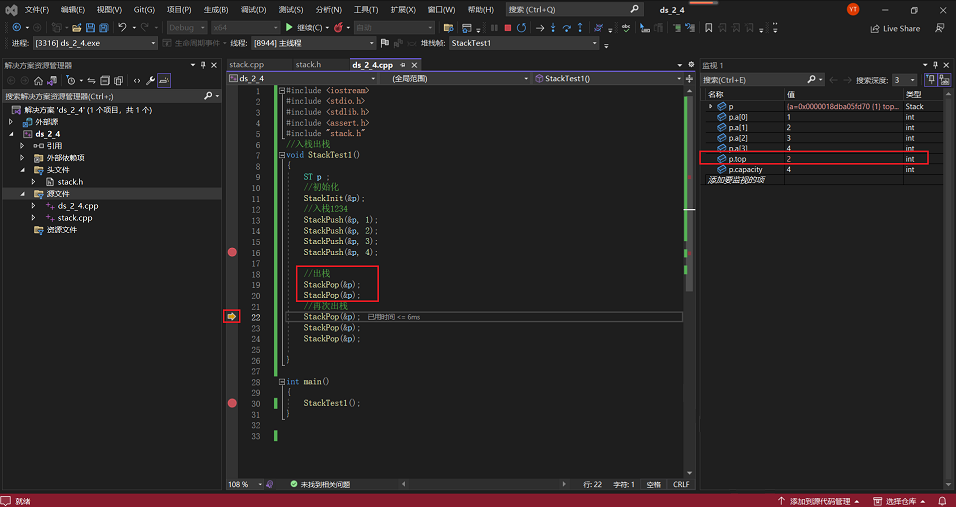Toggle the second watch view mode button

pos(945,80)
